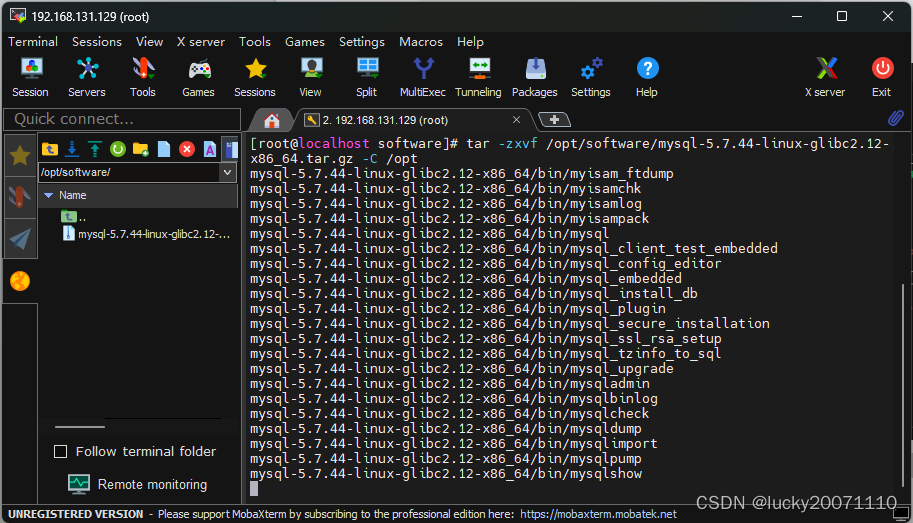Click the /opt/software/ path field
The image size is (913, 523).
pyautogui.click(x=130, y=172)
